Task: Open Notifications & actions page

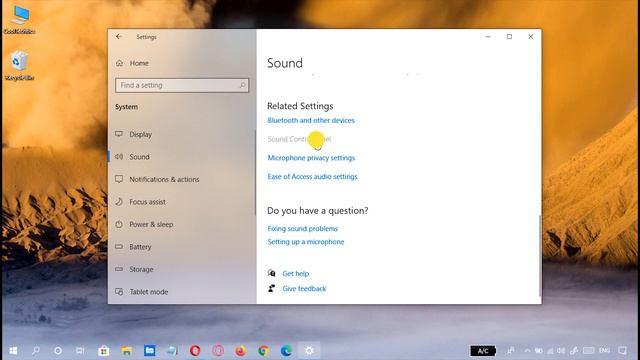Action: [x=164, y=179]
